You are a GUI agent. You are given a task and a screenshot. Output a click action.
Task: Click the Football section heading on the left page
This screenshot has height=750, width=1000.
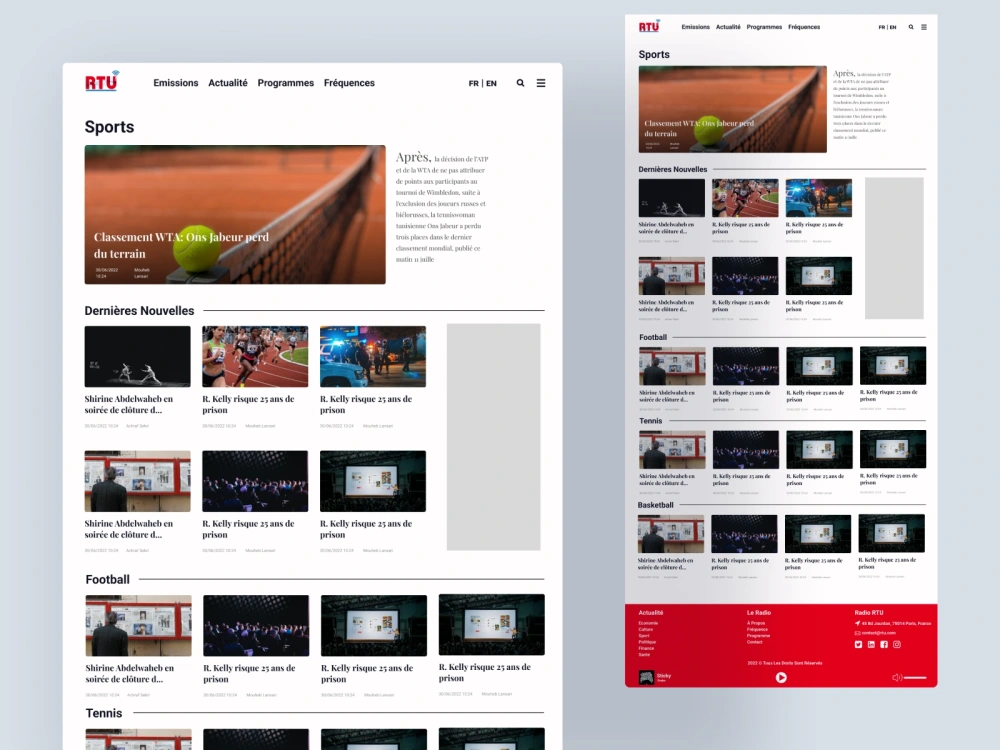(108, 579)
